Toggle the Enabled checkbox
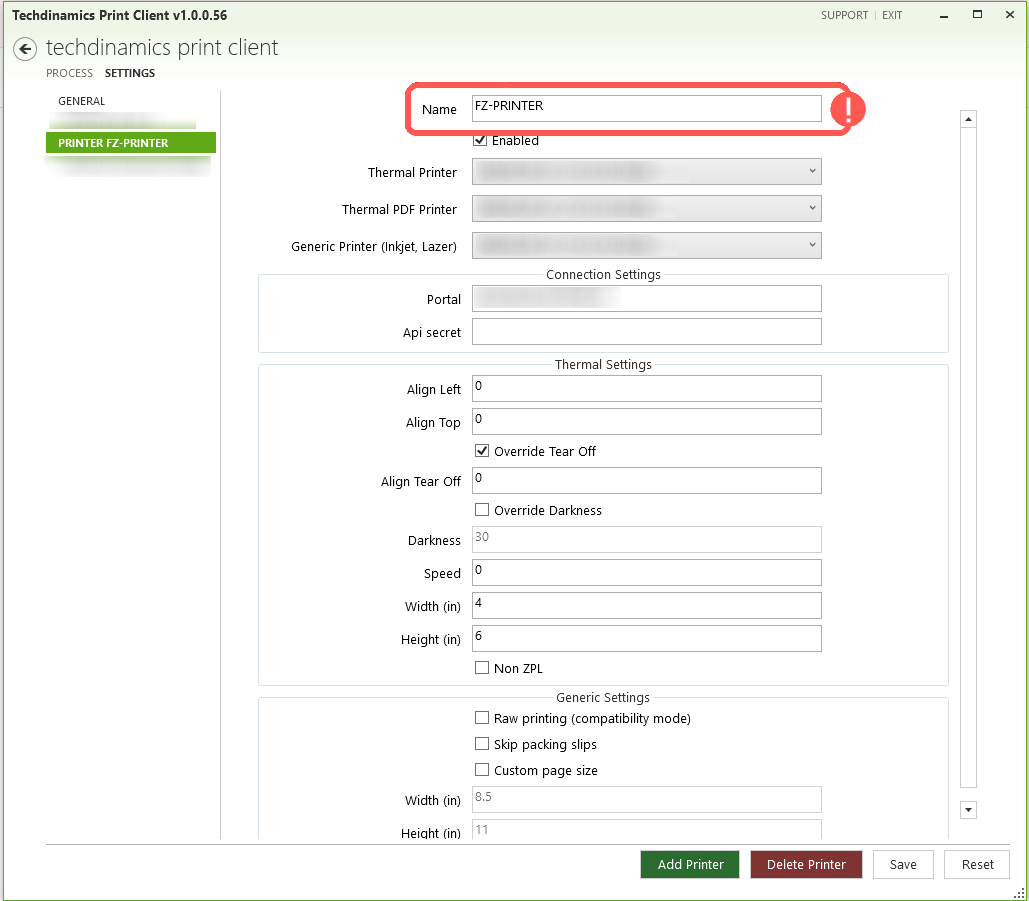 tap(480, 140)
